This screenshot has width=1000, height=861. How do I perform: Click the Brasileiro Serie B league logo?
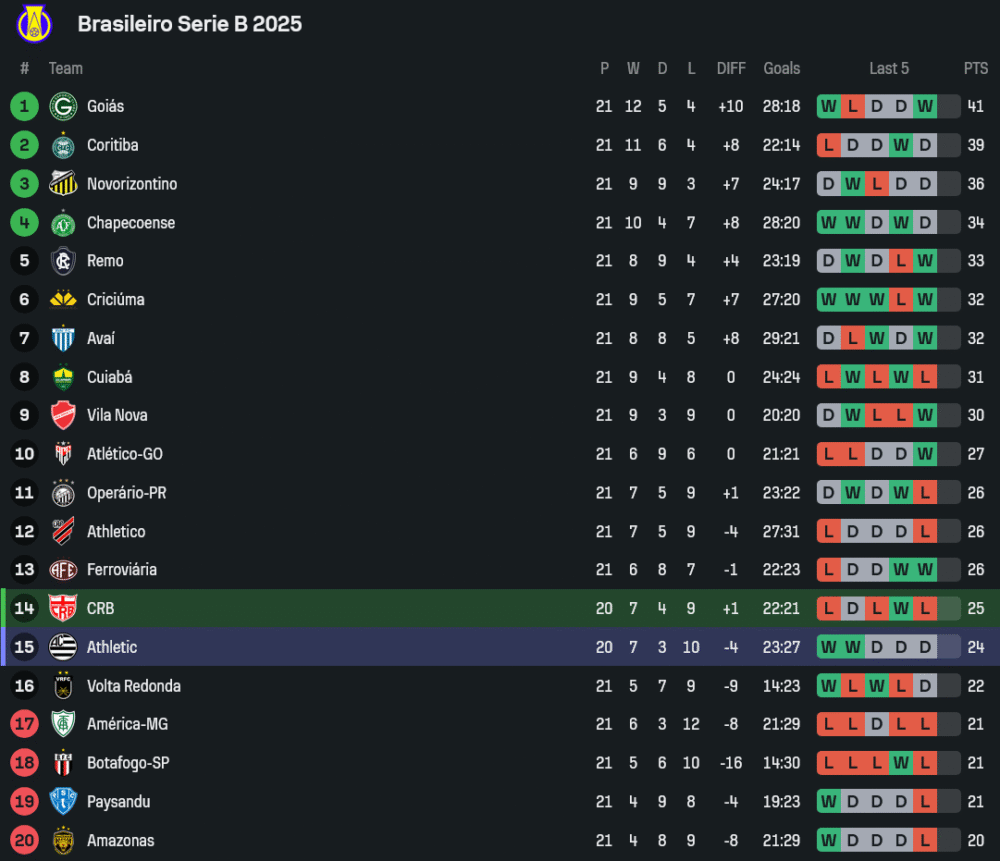click(x=35, y=24)
